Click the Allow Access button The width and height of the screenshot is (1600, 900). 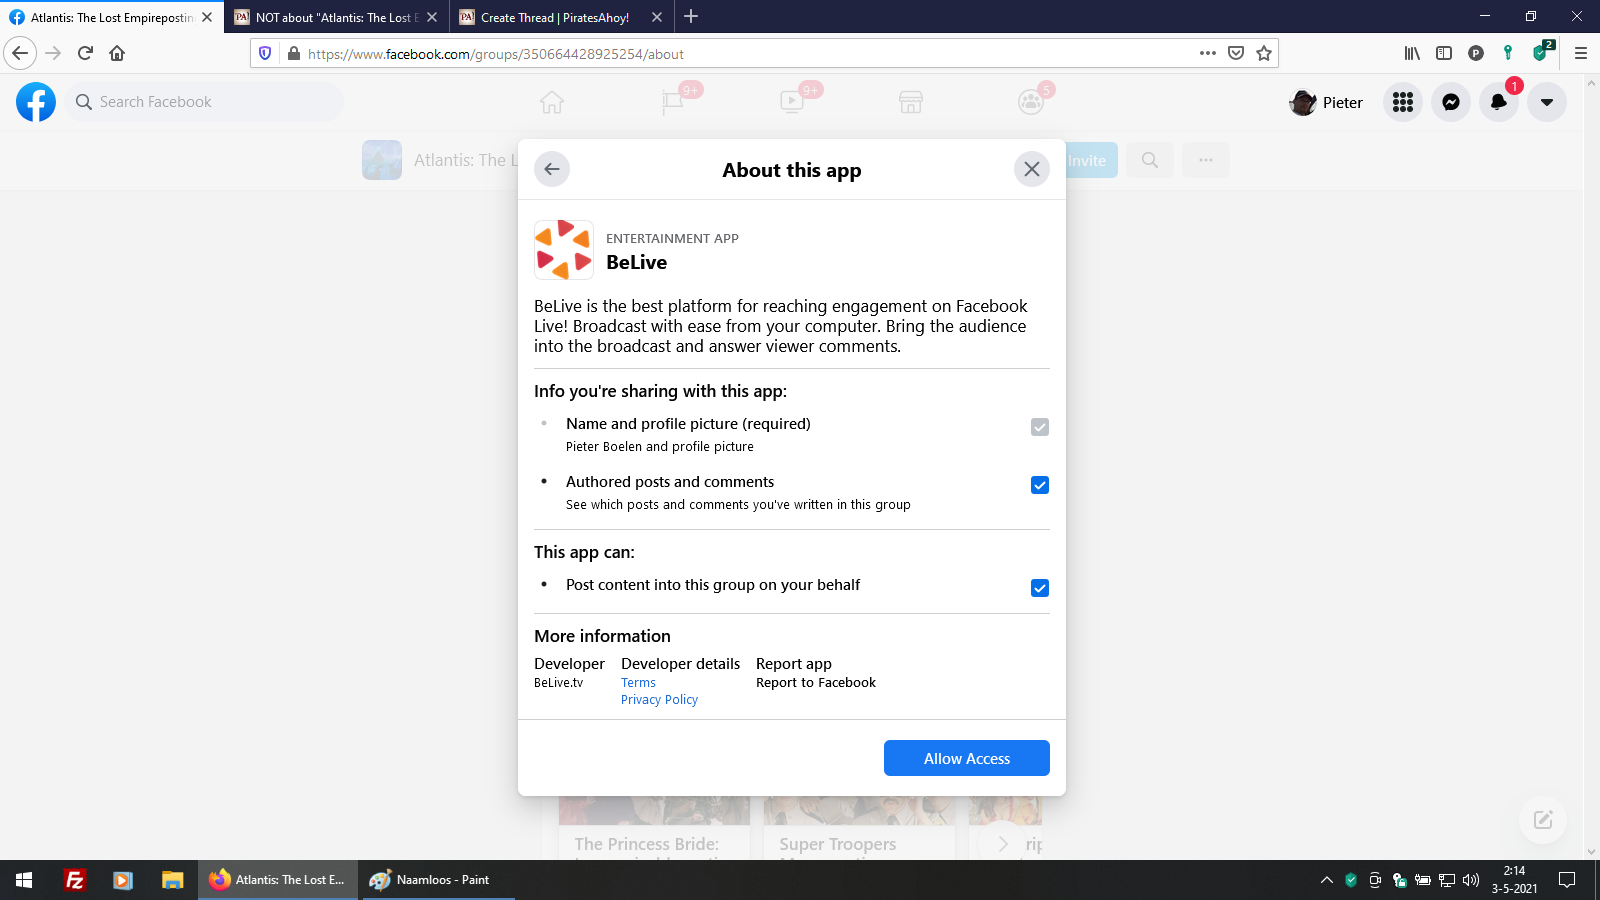(967, 758)
